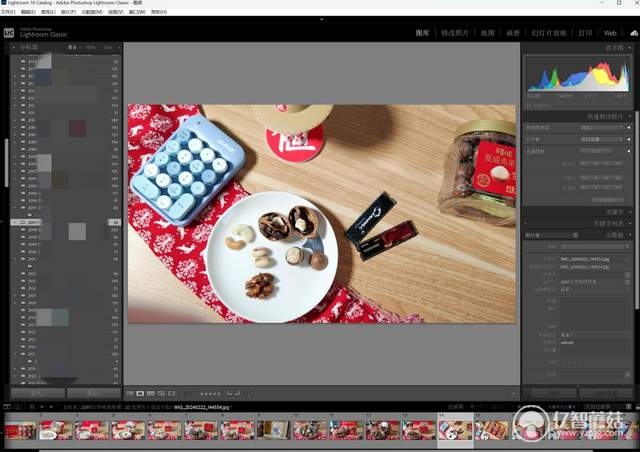Go forward using filmstrip right arrow
The image size is (640, 452).
pyautogui.click(x=51, y=407)
